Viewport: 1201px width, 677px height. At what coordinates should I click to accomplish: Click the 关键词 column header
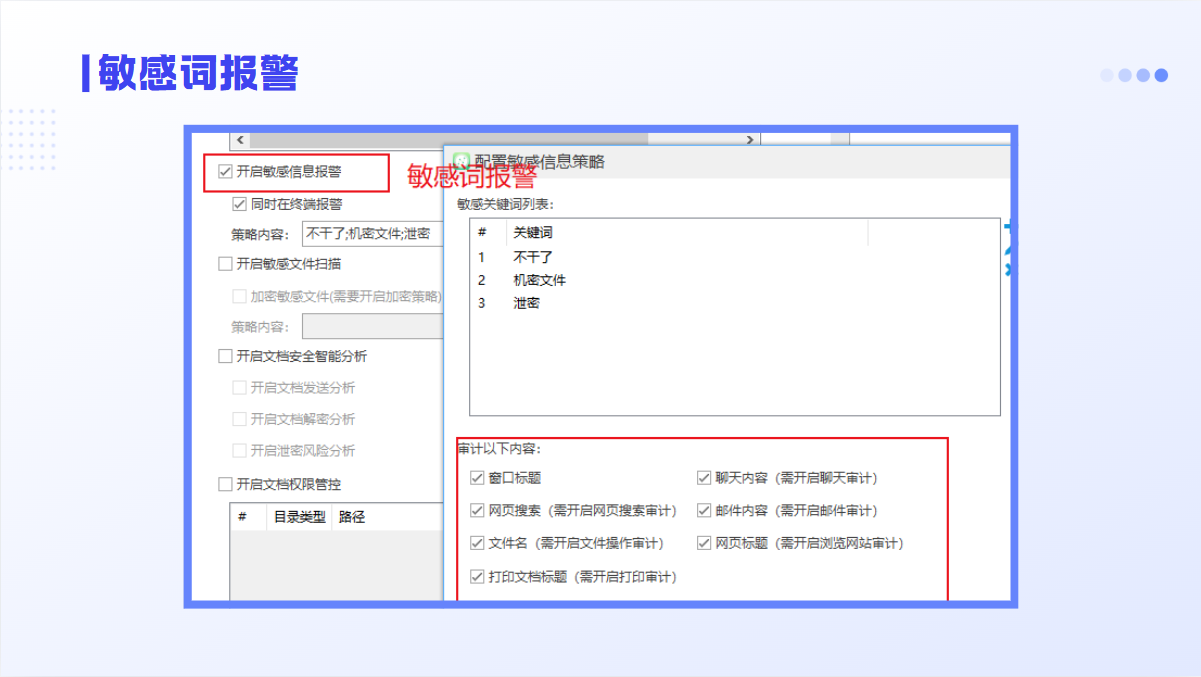pos(533,233)
